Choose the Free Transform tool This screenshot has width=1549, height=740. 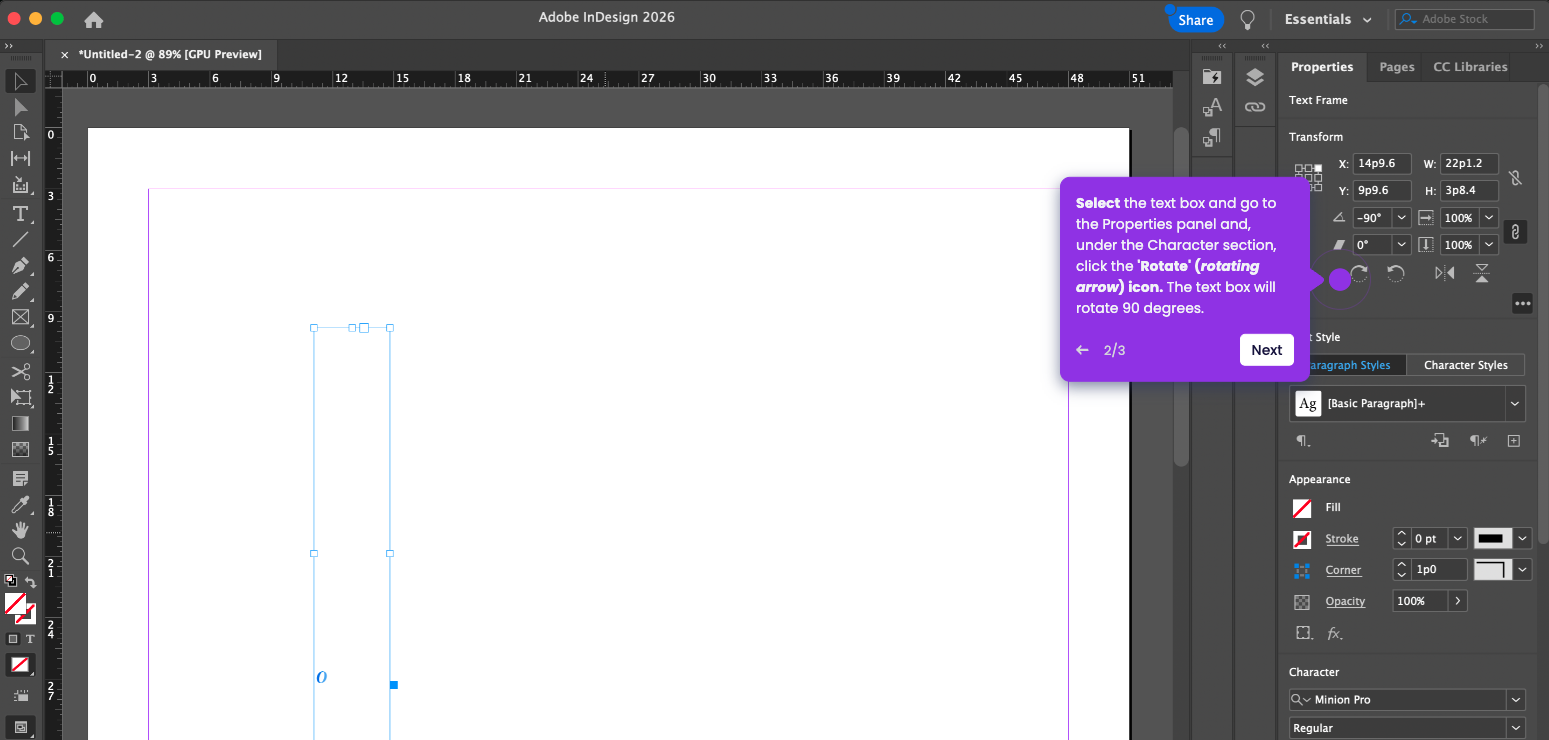coord(20,397)
